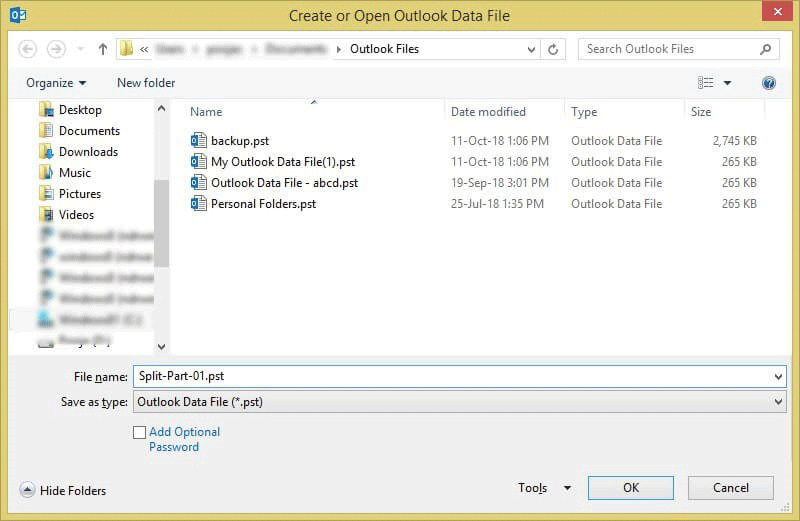
Task: Expand the File name dropdown arrow
Action: coord(778,377)
